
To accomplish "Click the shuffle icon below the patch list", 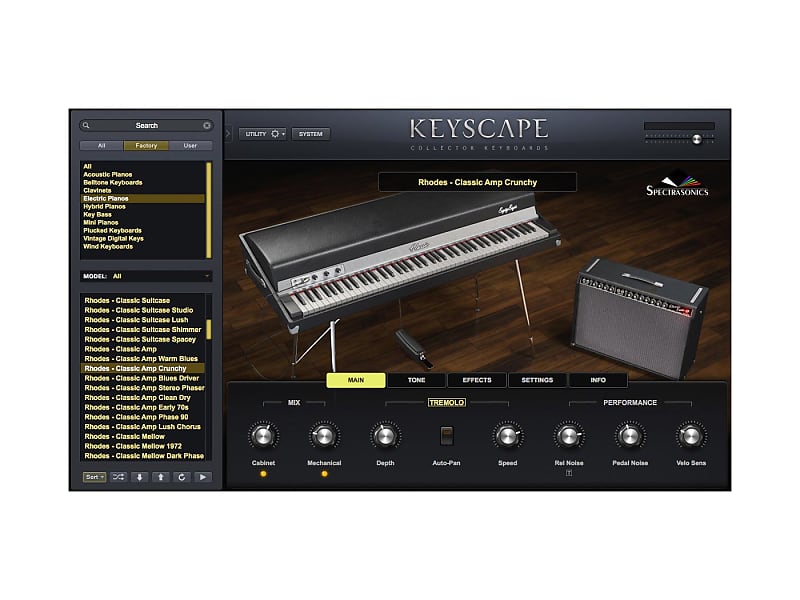I will click(118, 477).
